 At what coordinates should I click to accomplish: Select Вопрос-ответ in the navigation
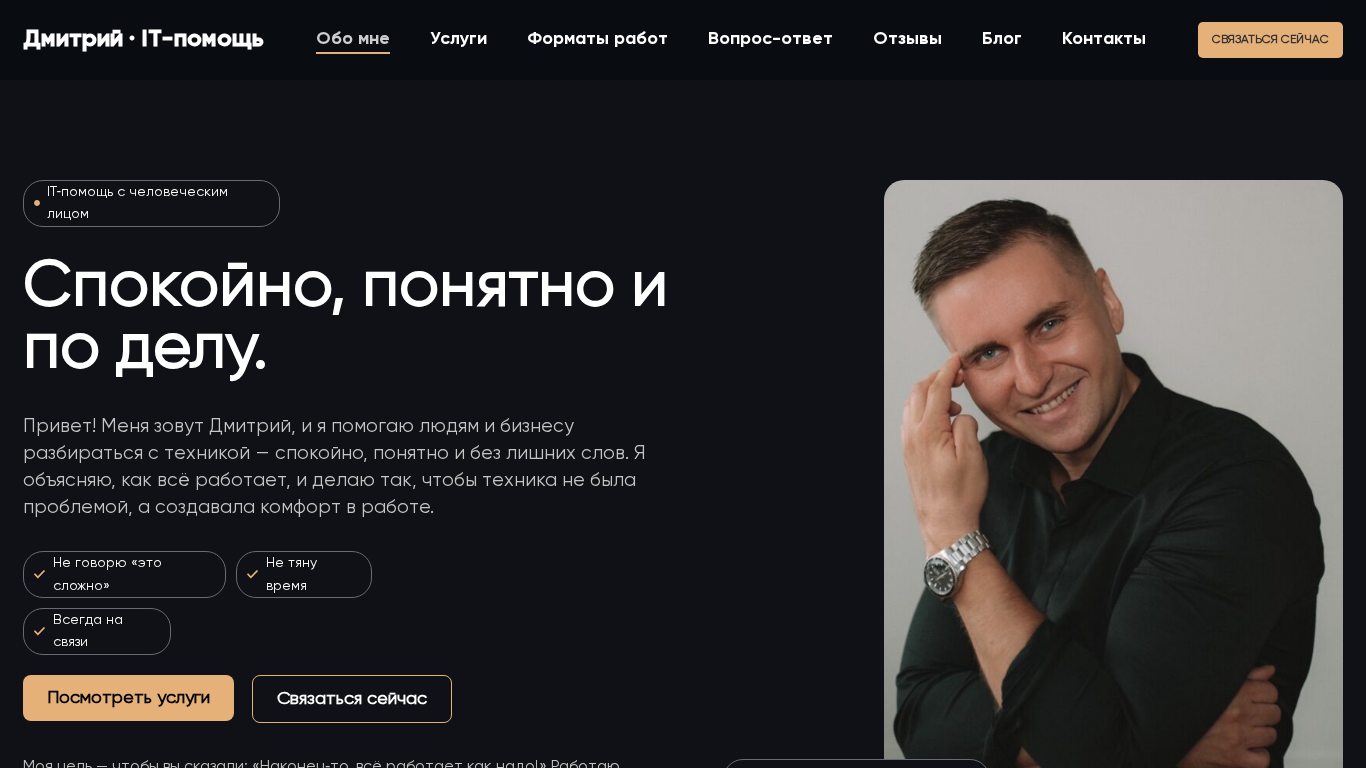[x=770, y=39]
